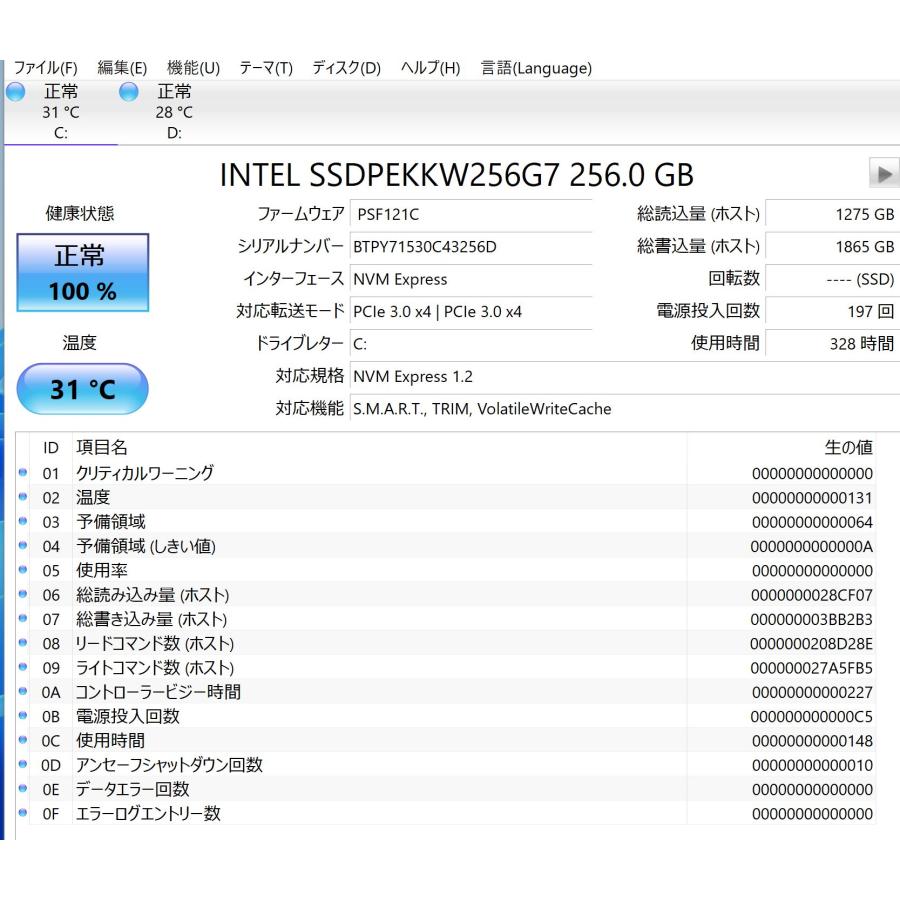The image size is (900, 900).
Task: Click the ID column header
Action: point(51,447)
